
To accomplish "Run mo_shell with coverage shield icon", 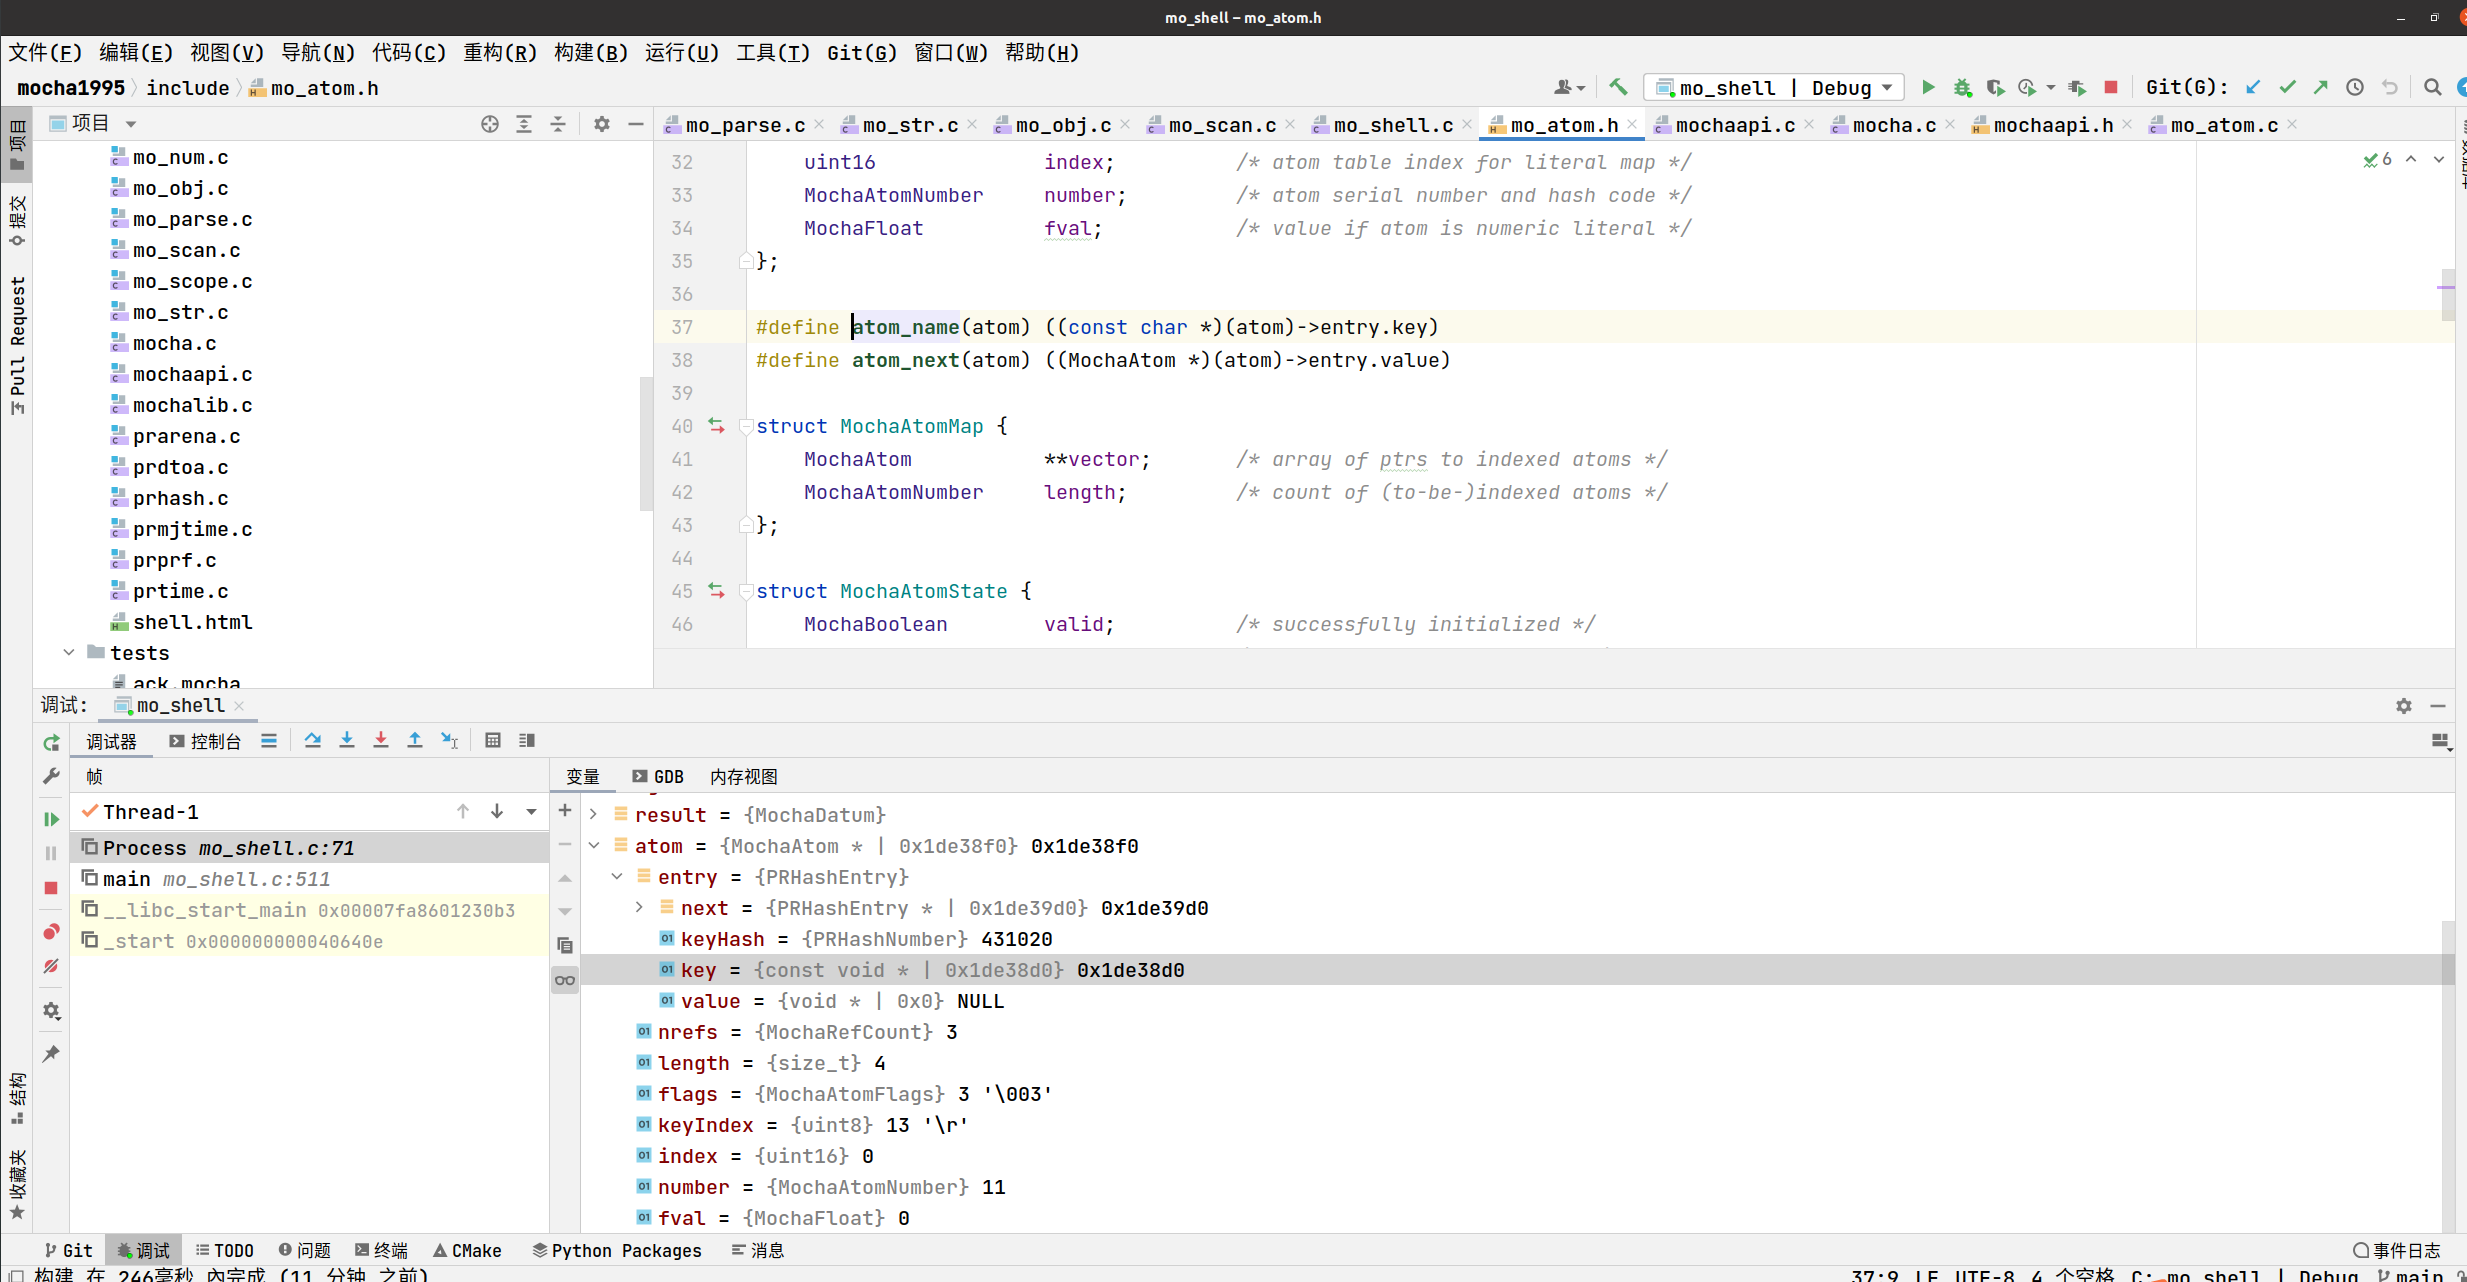I will click(1995, 87).
